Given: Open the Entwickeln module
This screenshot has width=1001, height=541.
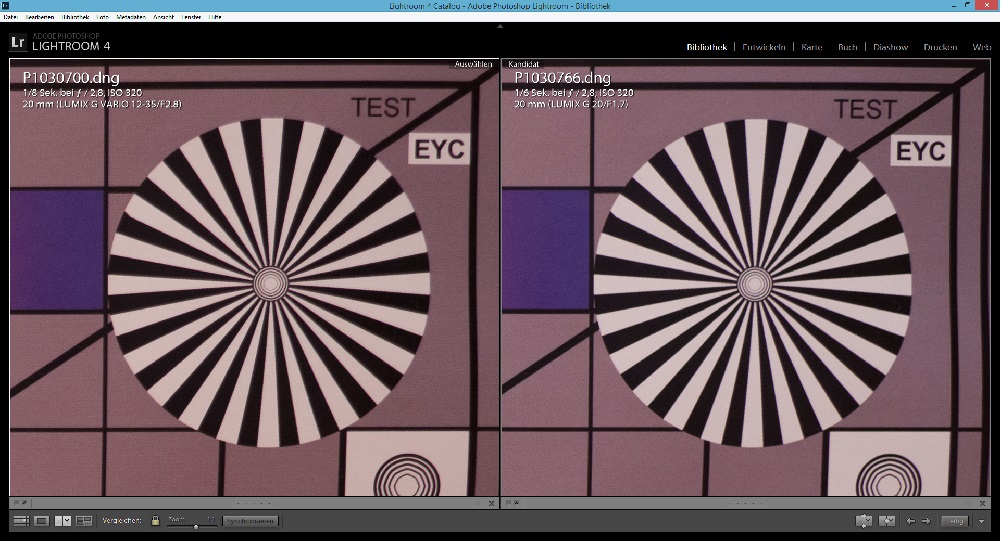Looking at the screenshot, I should (x=764, y=47).
